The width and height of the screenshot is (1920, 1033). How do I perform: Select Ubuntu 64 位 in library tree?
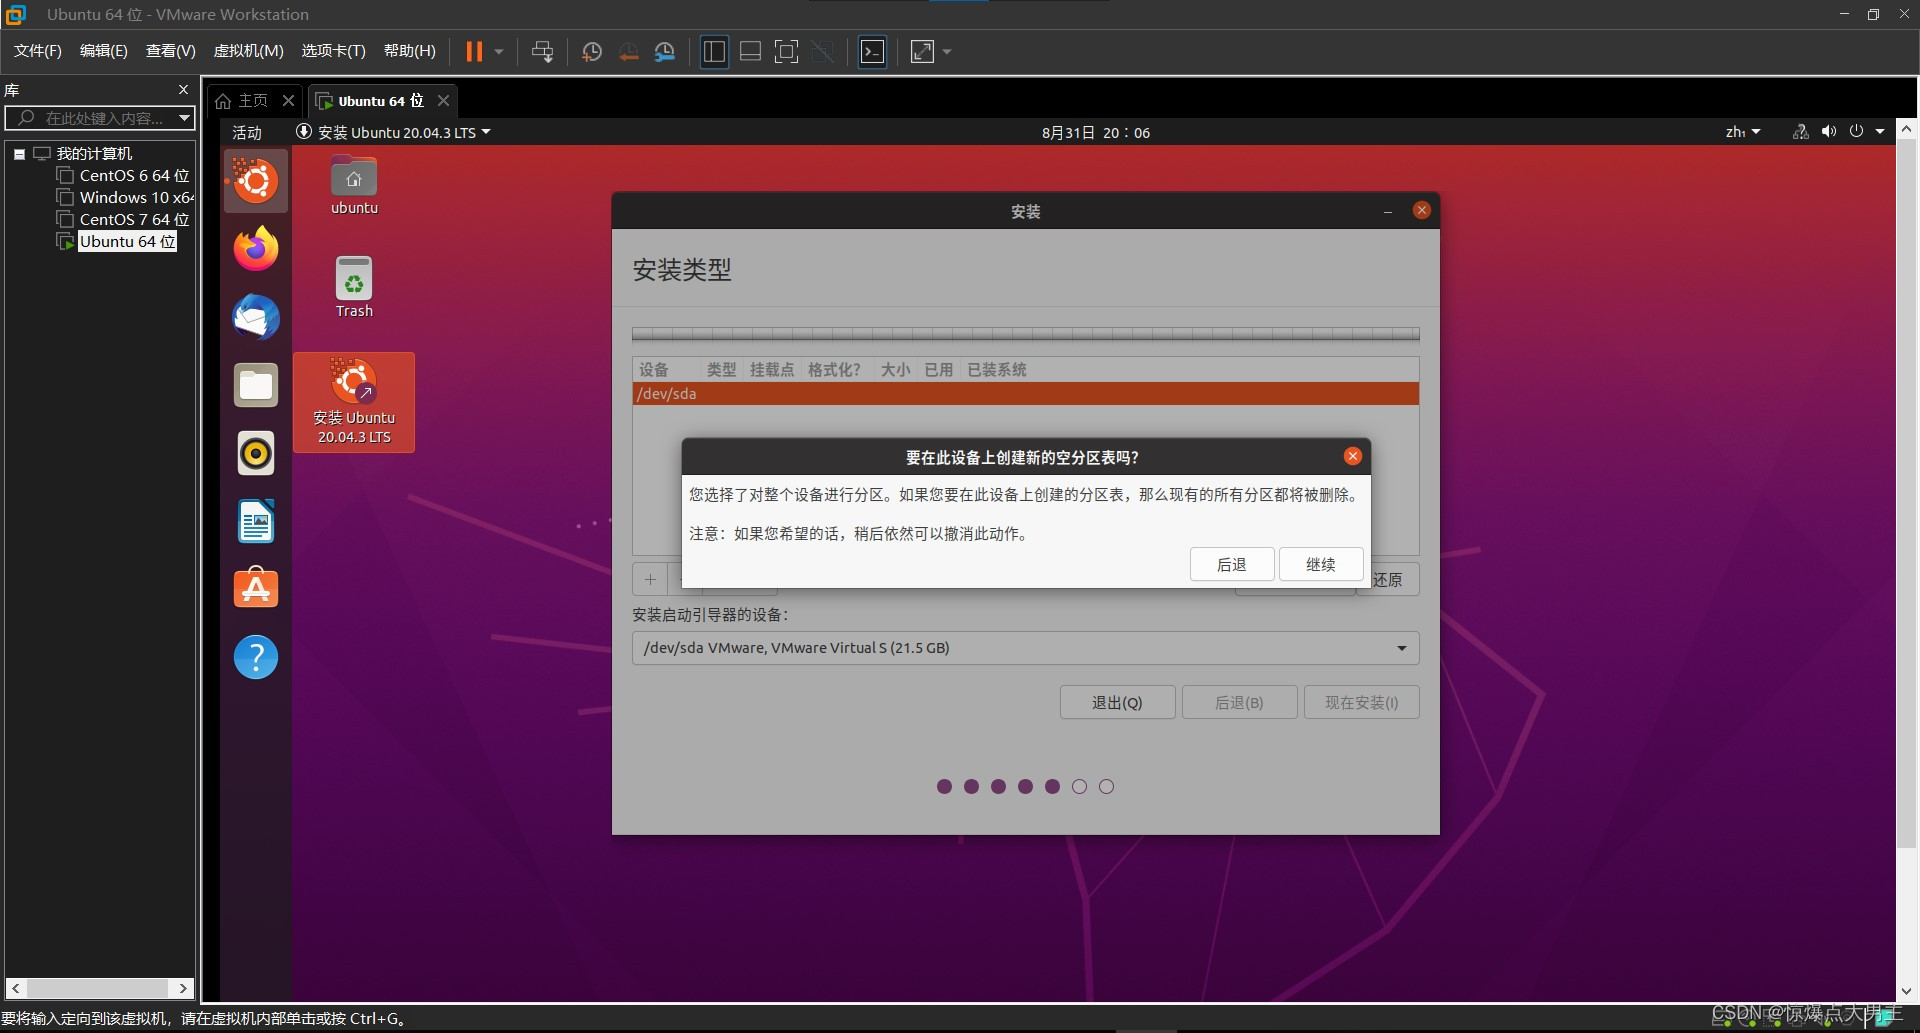(127, 242)
